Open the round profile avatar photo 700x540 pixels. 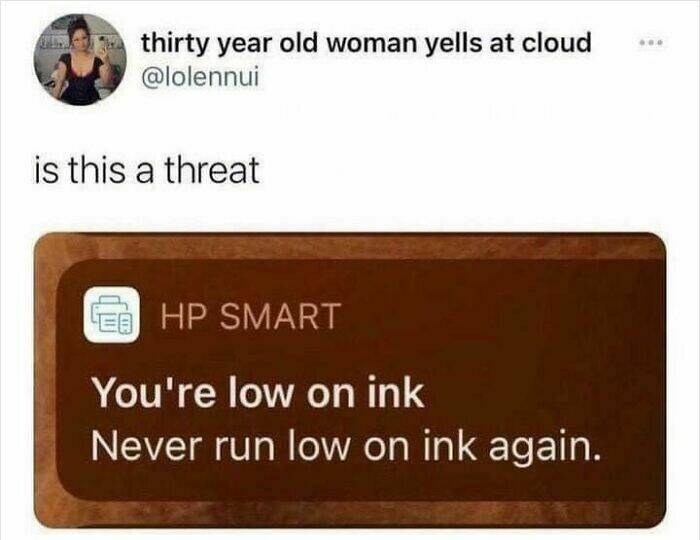pos(80,59)
